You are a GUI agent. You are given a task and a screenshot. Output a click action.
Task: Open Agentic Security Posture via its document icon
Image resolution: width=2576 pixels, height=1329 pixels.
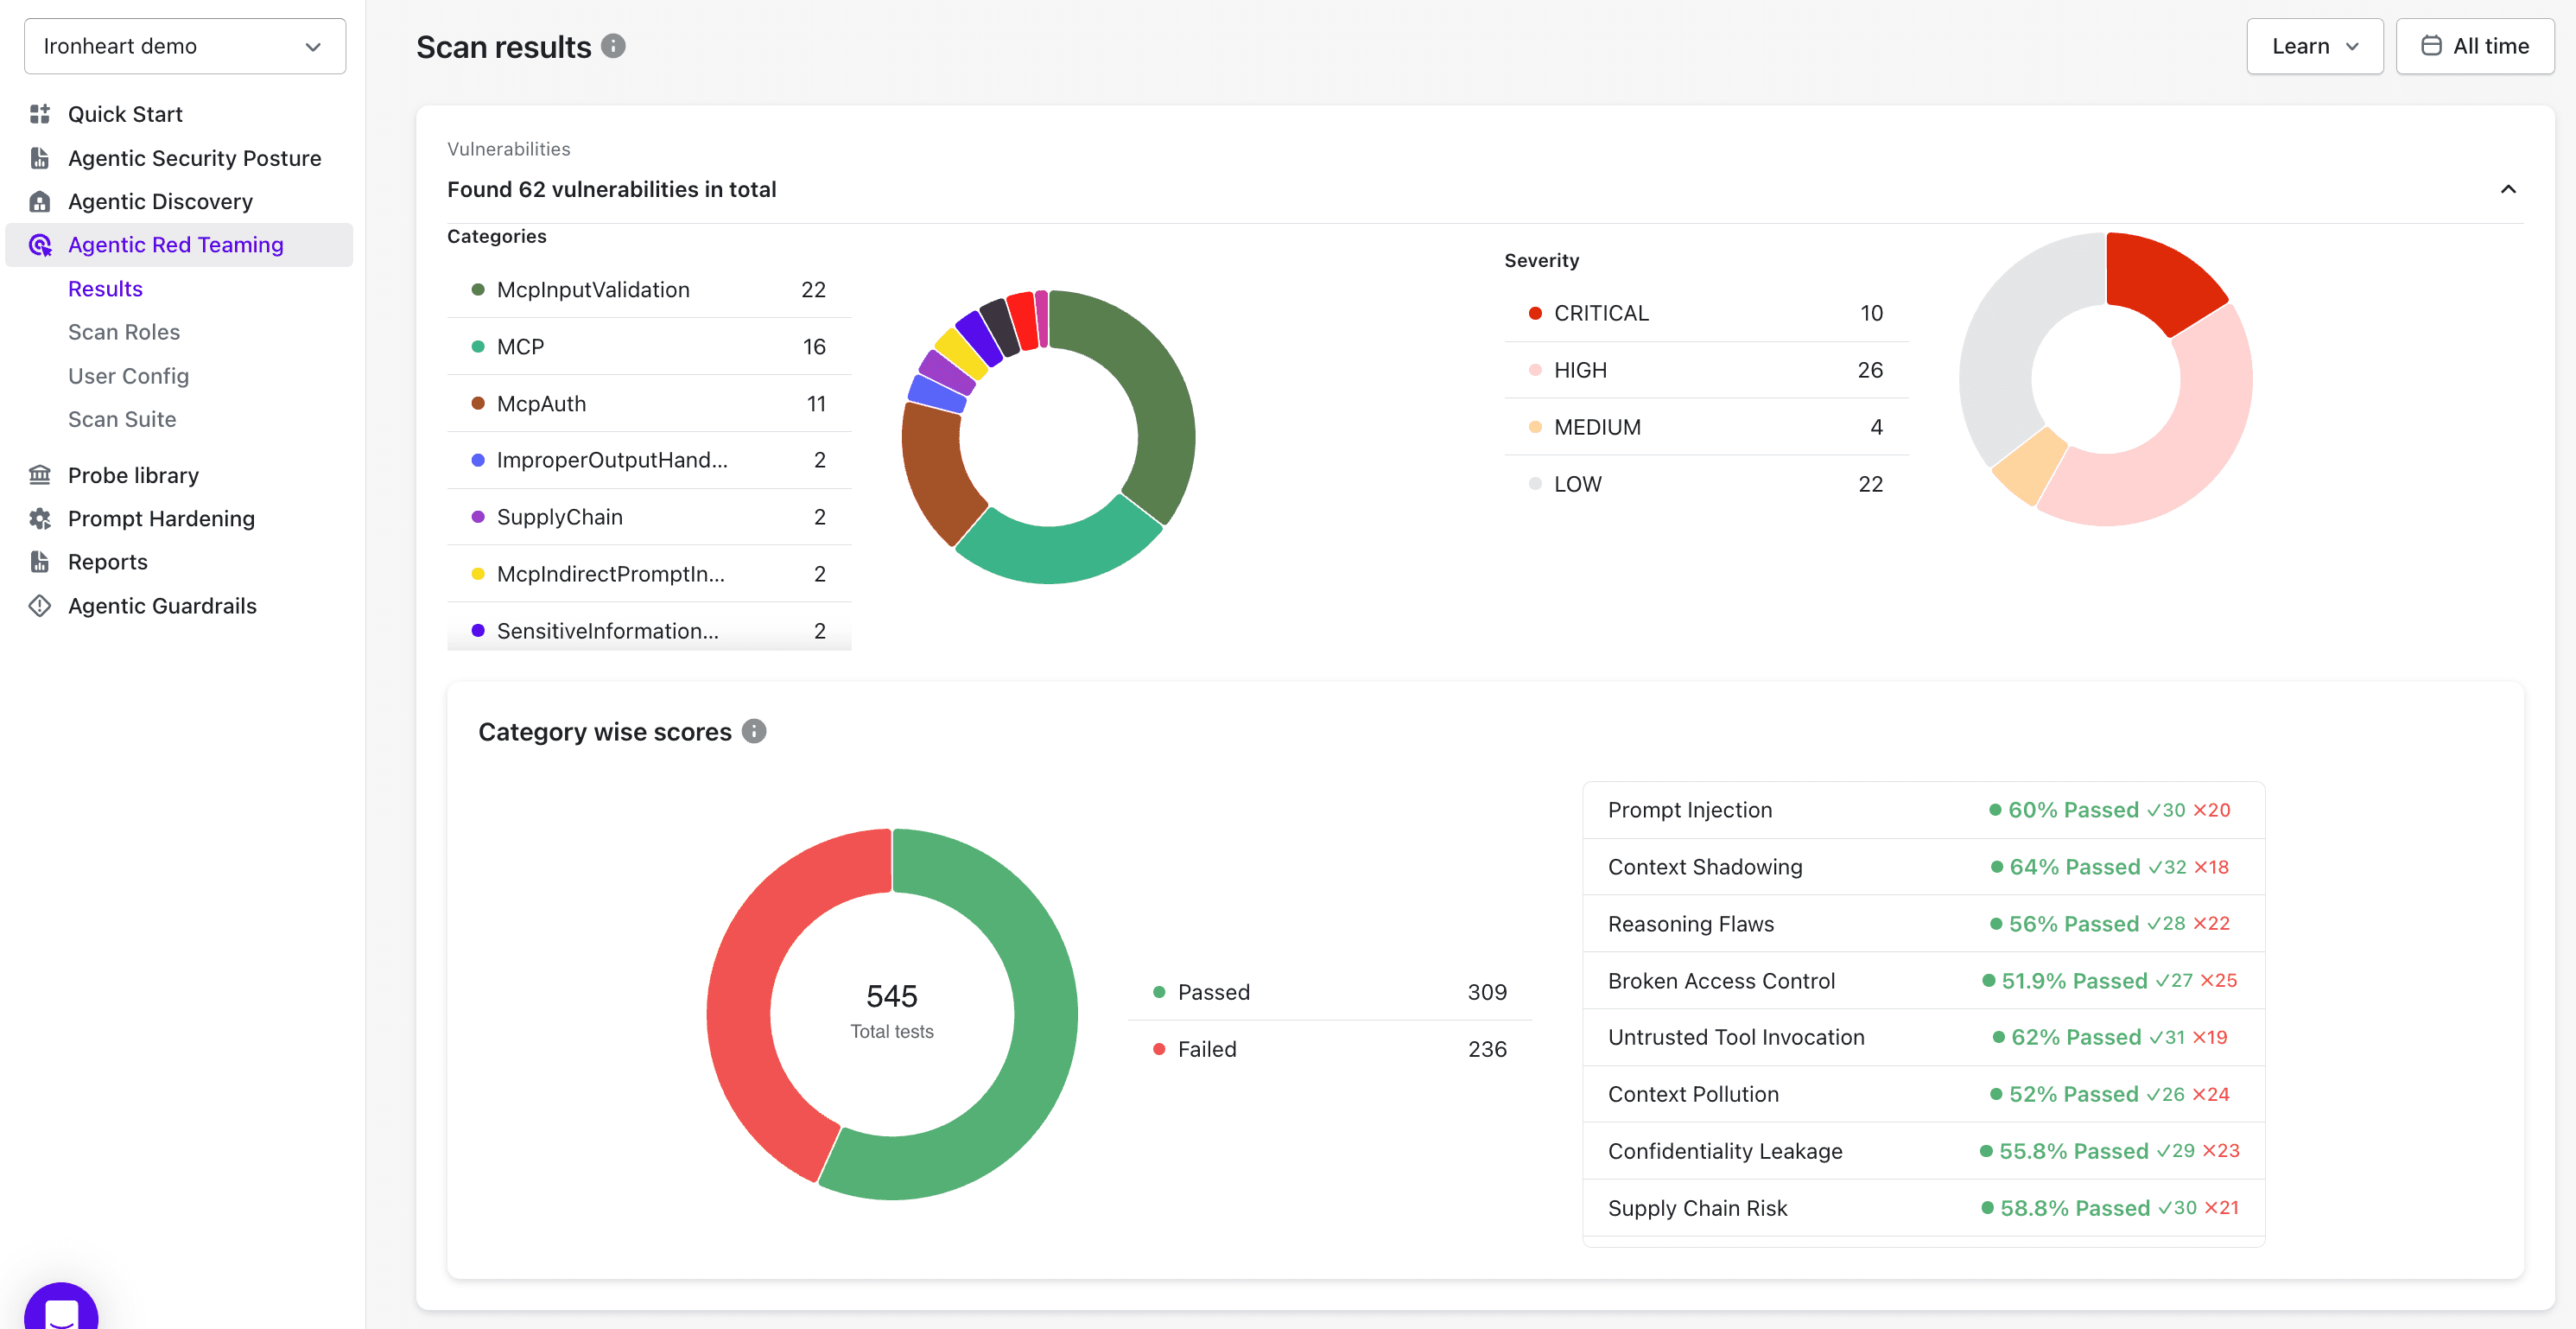tap(40, 158)
